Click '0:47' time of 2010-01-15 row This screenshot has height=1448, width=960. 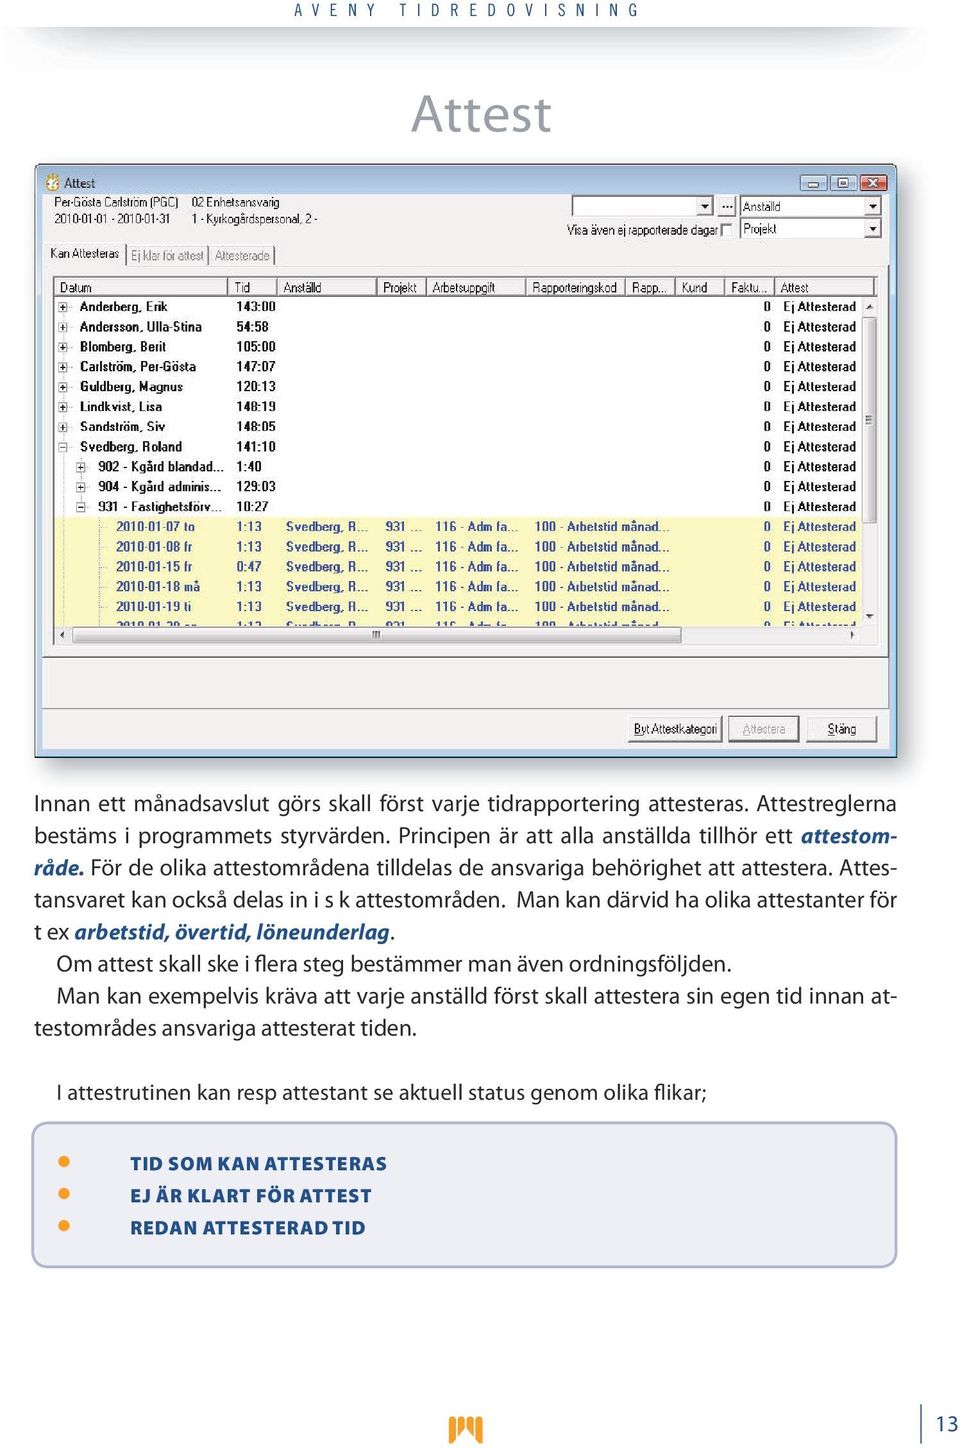248,567
